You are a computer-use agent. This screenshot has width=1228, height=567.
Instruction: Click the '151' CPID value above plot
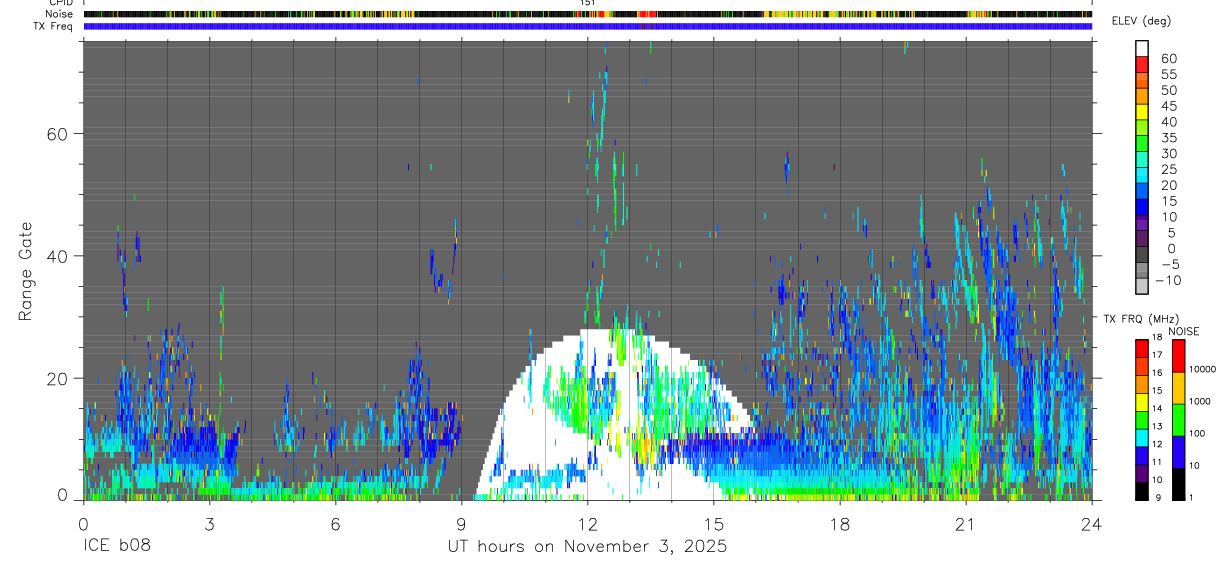[588, 3]
